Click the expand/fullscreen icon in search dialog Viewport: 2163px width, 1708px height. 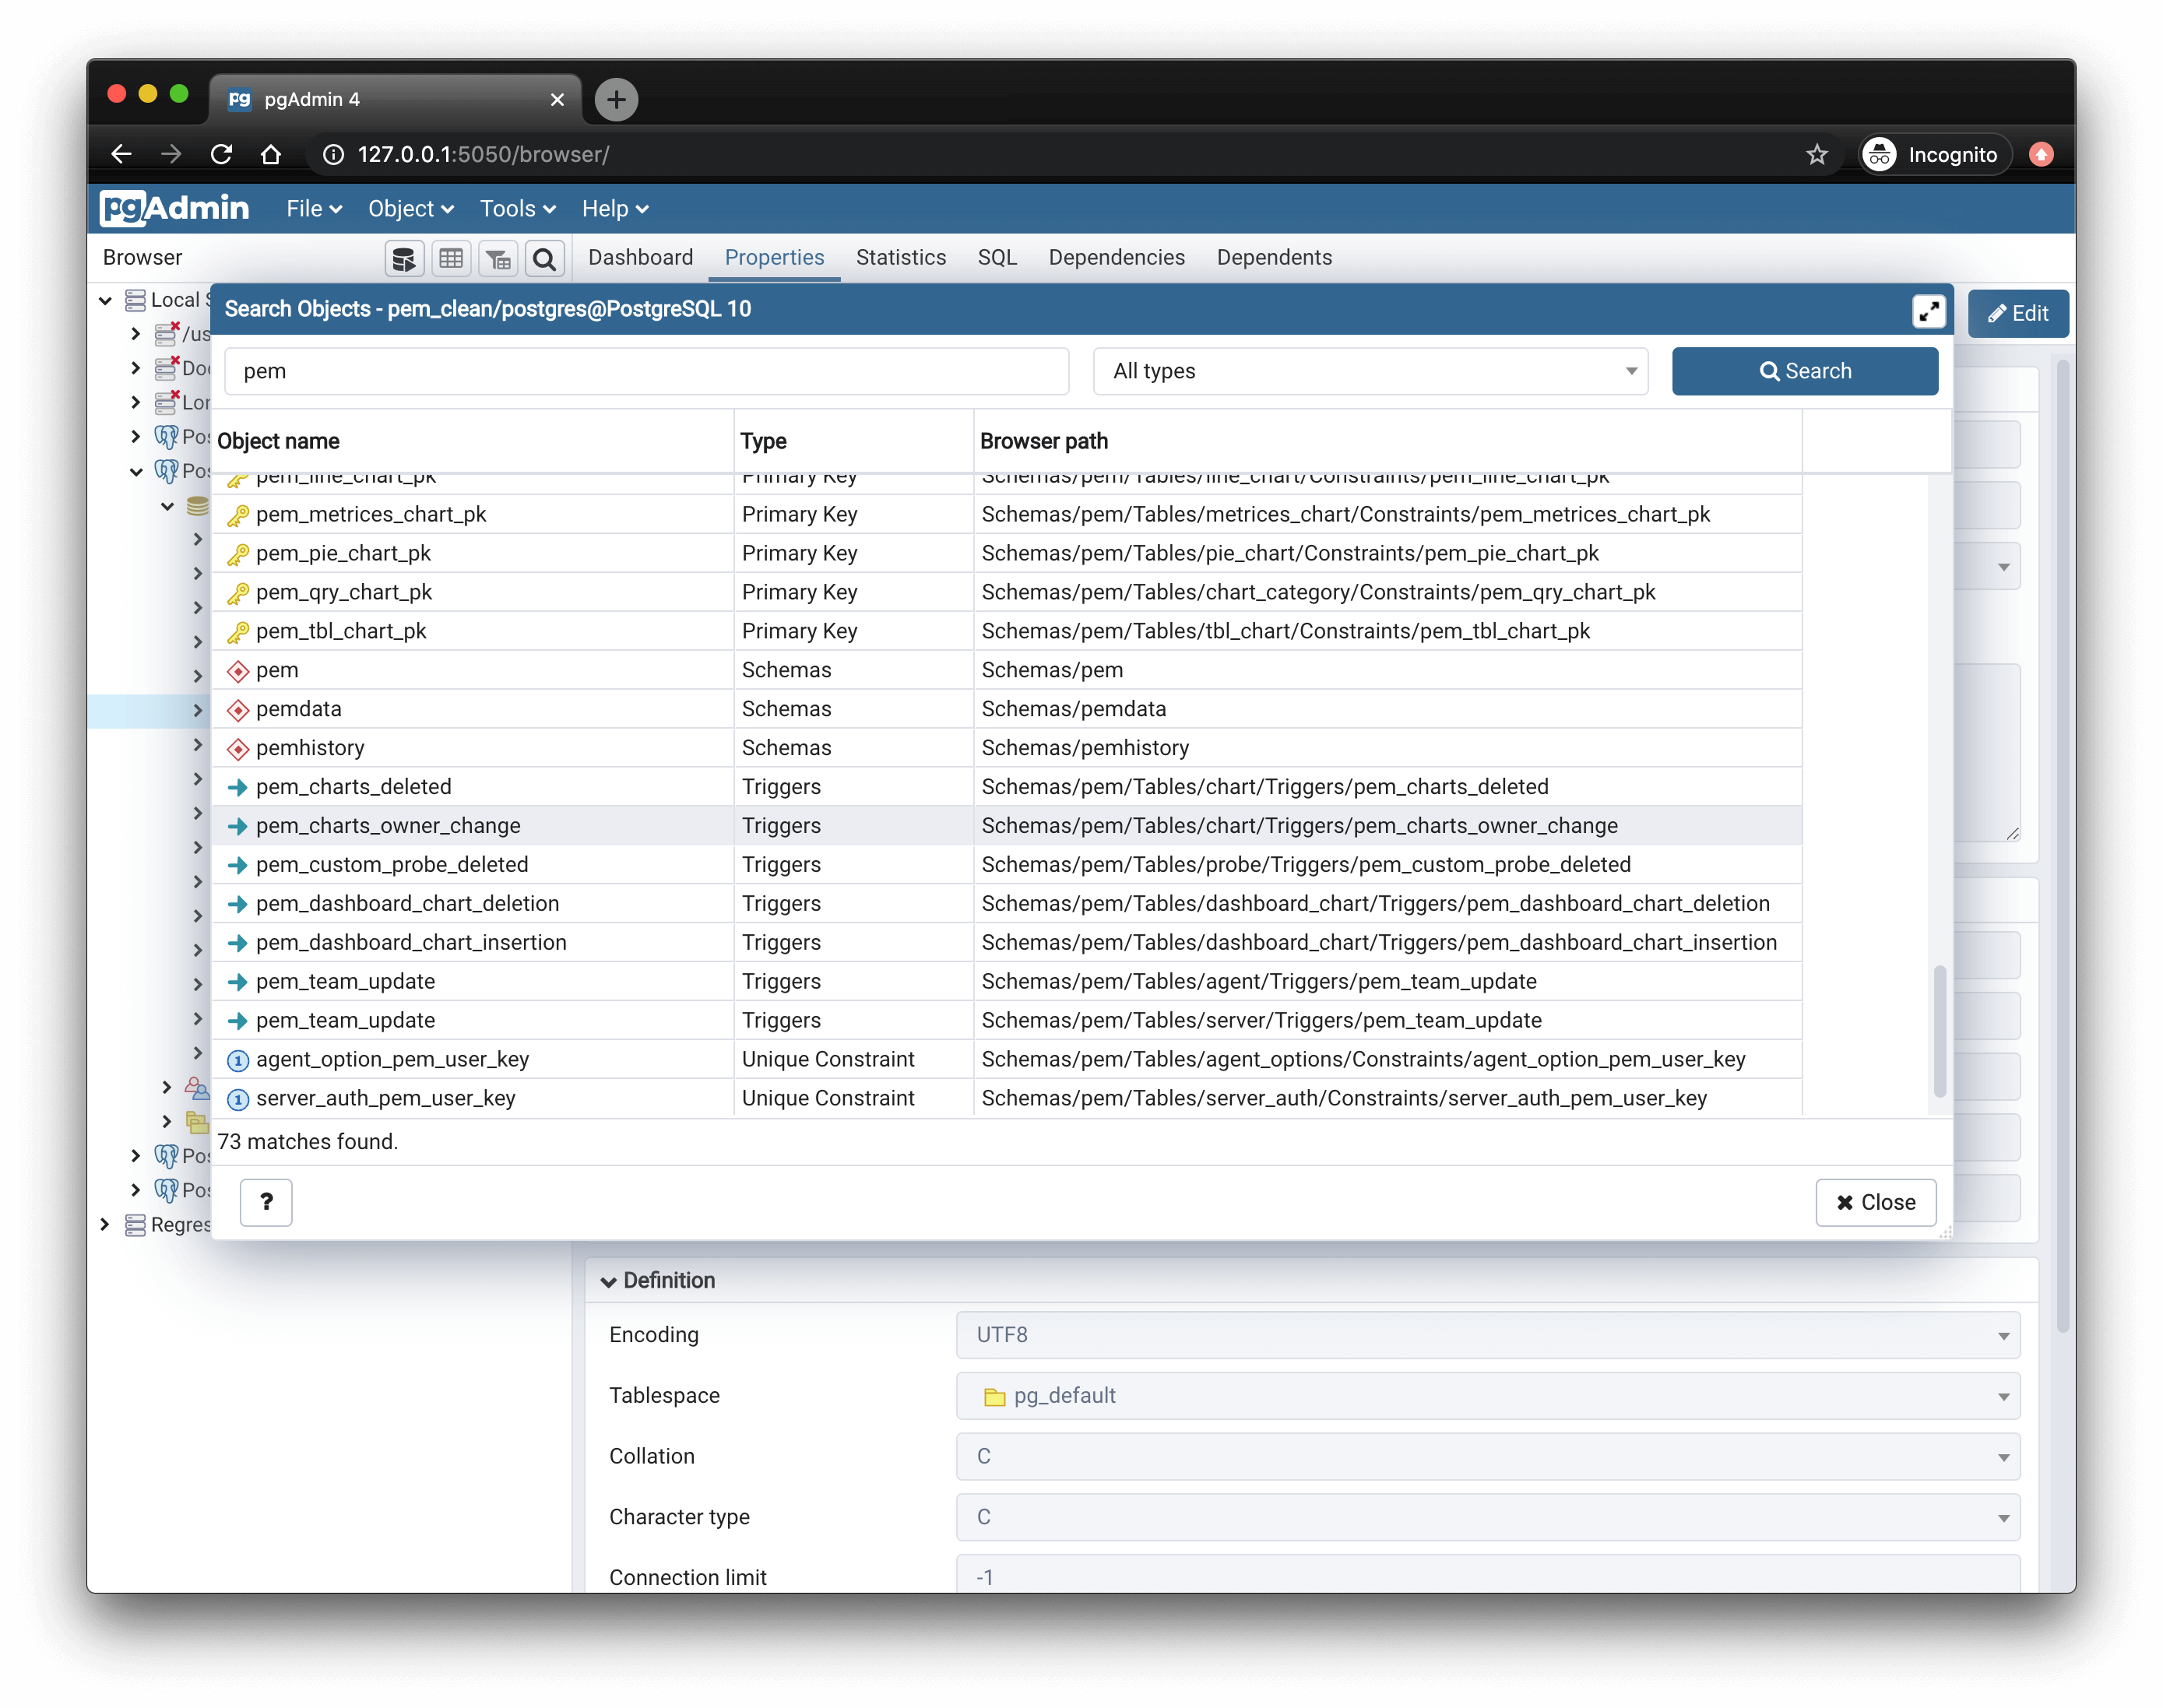point(1929,311)
